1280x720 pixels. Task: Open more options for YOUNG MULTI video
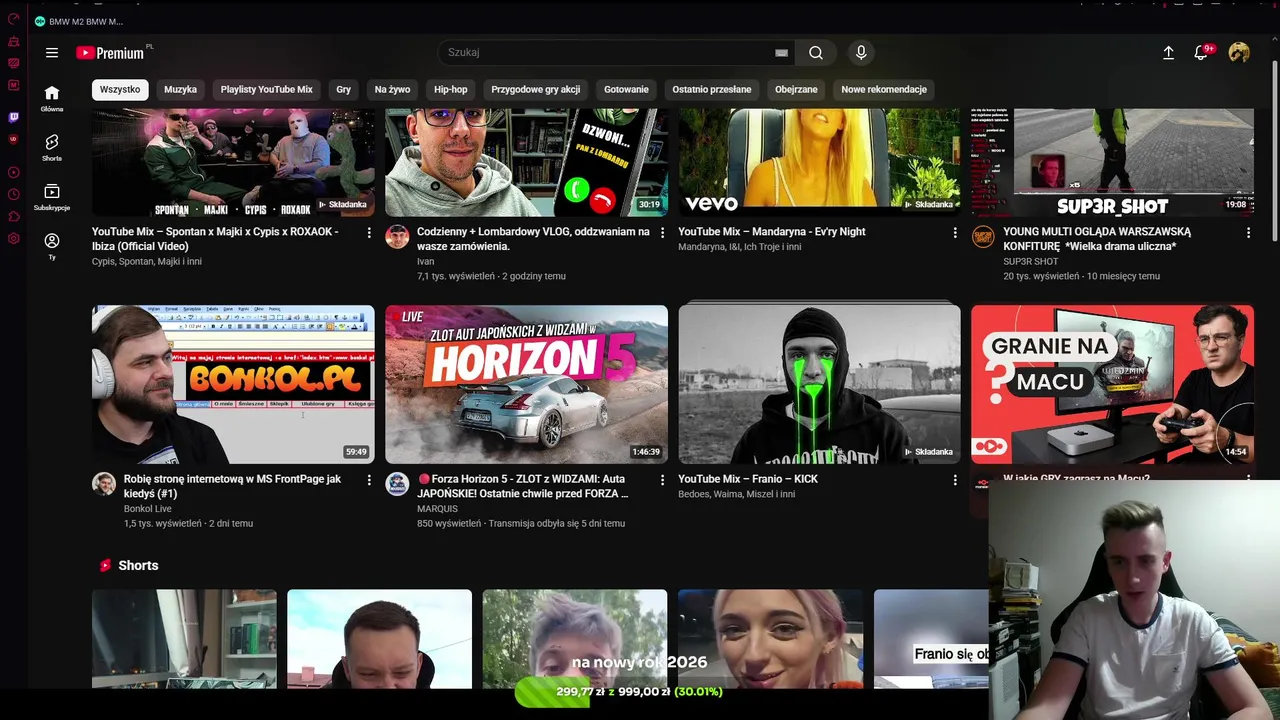click(x=1248, y=233)
